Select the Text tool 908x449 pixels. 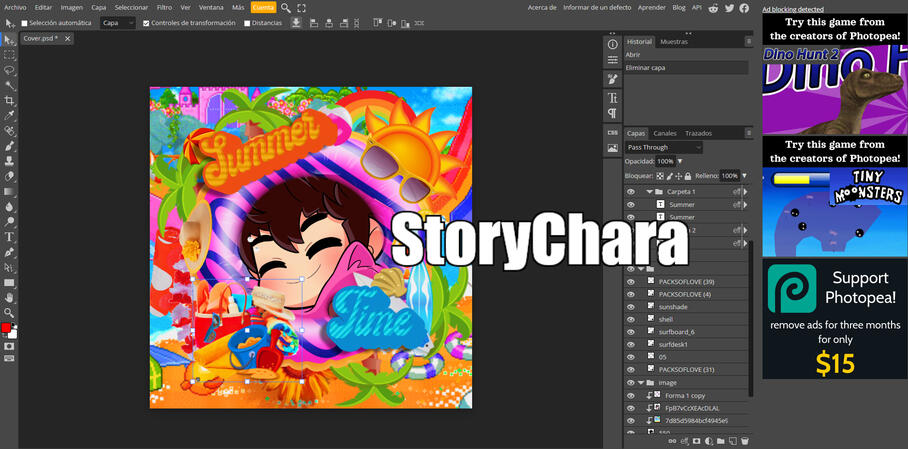(x=10, y=237)
